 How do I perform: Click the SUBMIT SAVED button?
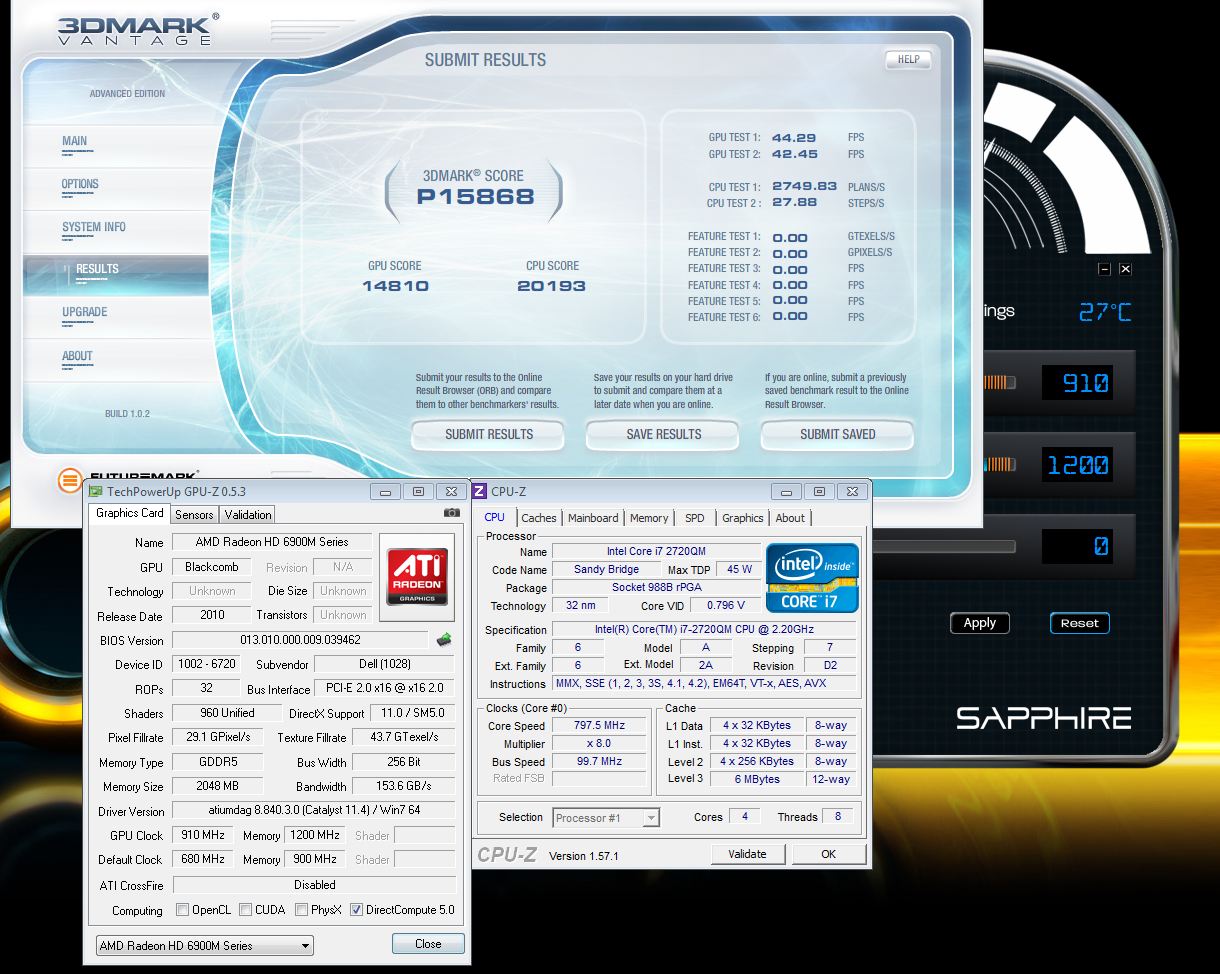click(838, 435)
